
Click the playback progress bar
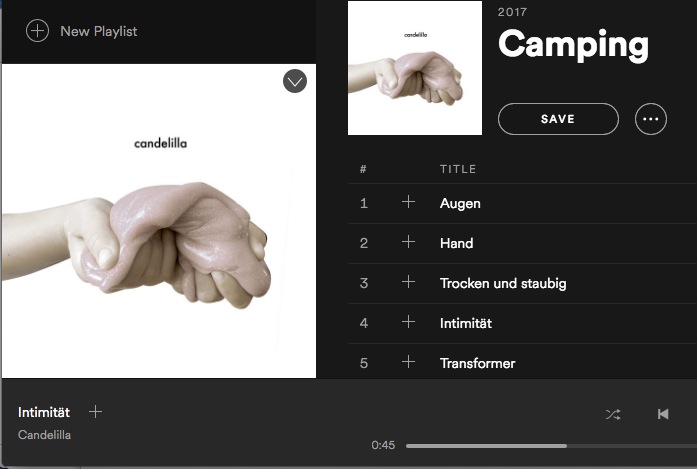(551, 445)
